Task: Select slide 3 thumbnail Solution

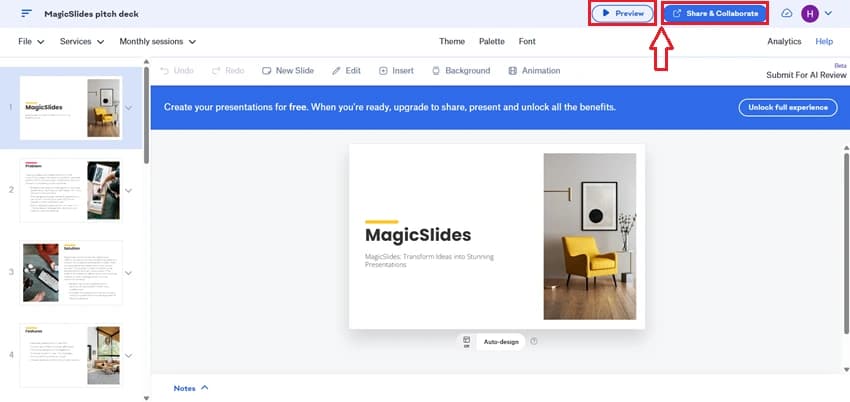Action: pos(71,273)
